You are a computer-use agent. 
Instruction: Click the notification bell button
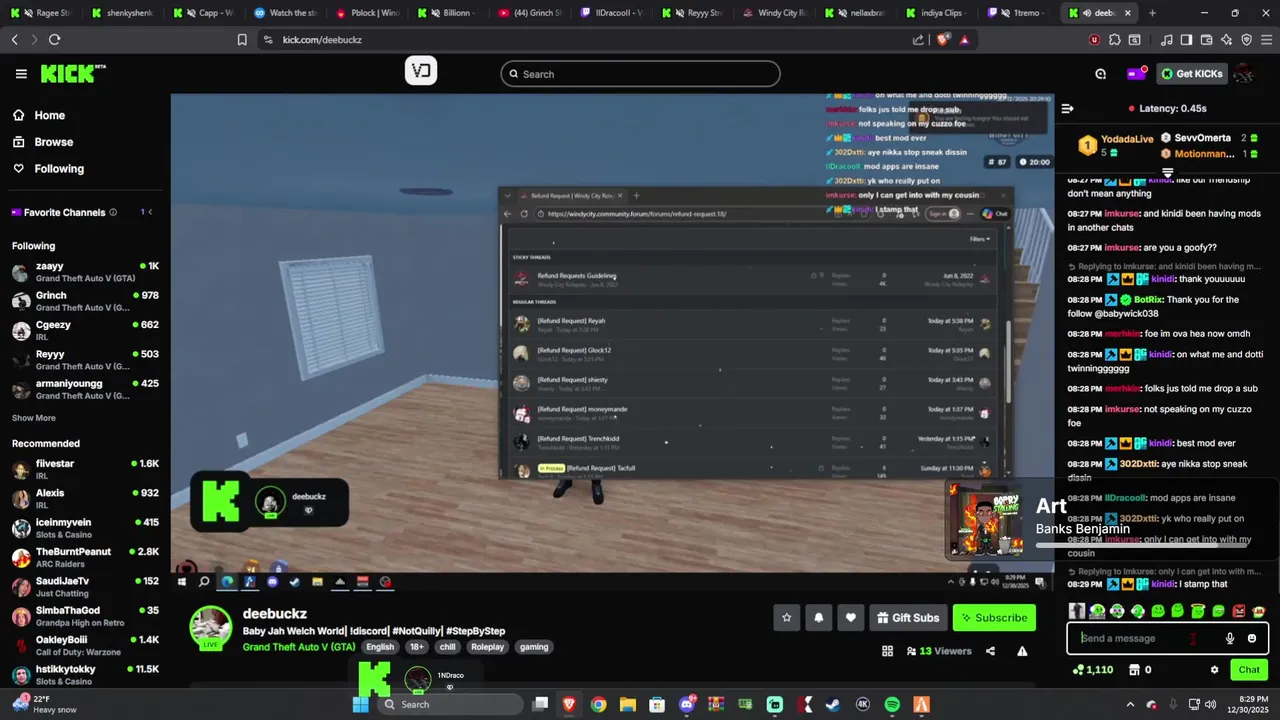tap(818, 618)
